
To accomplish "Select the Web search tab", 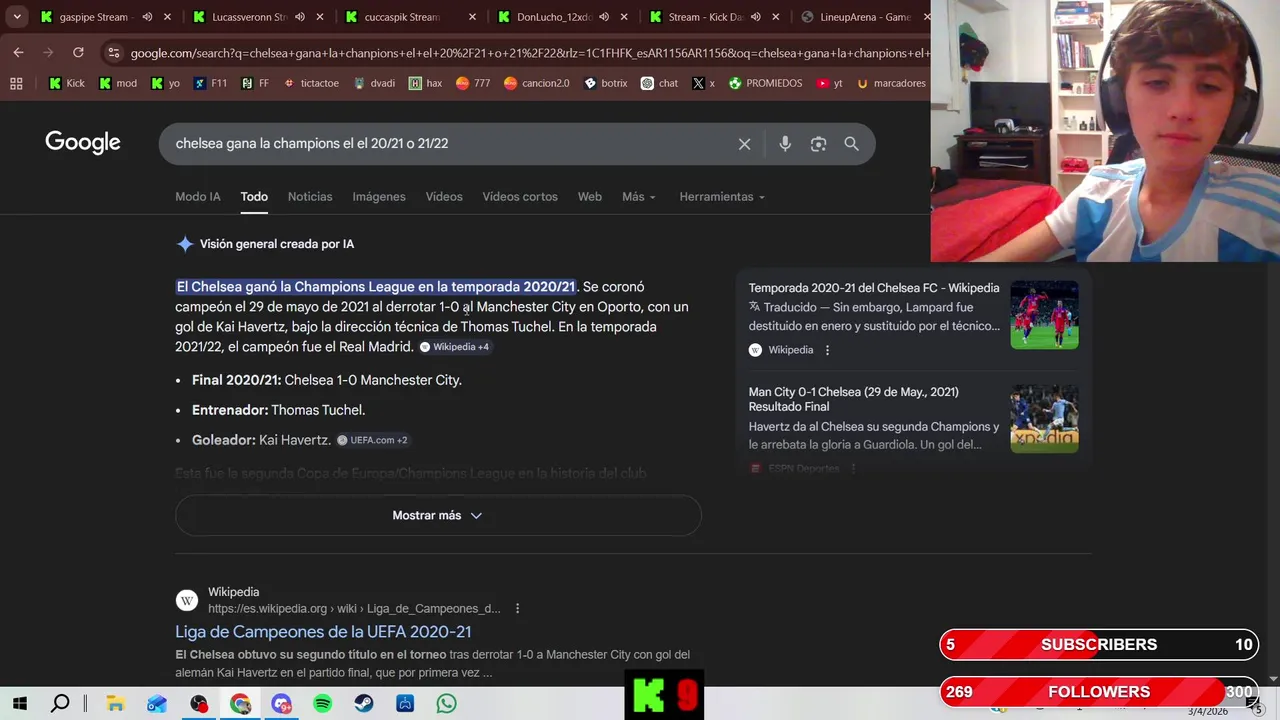I will (x=589, y=197).
